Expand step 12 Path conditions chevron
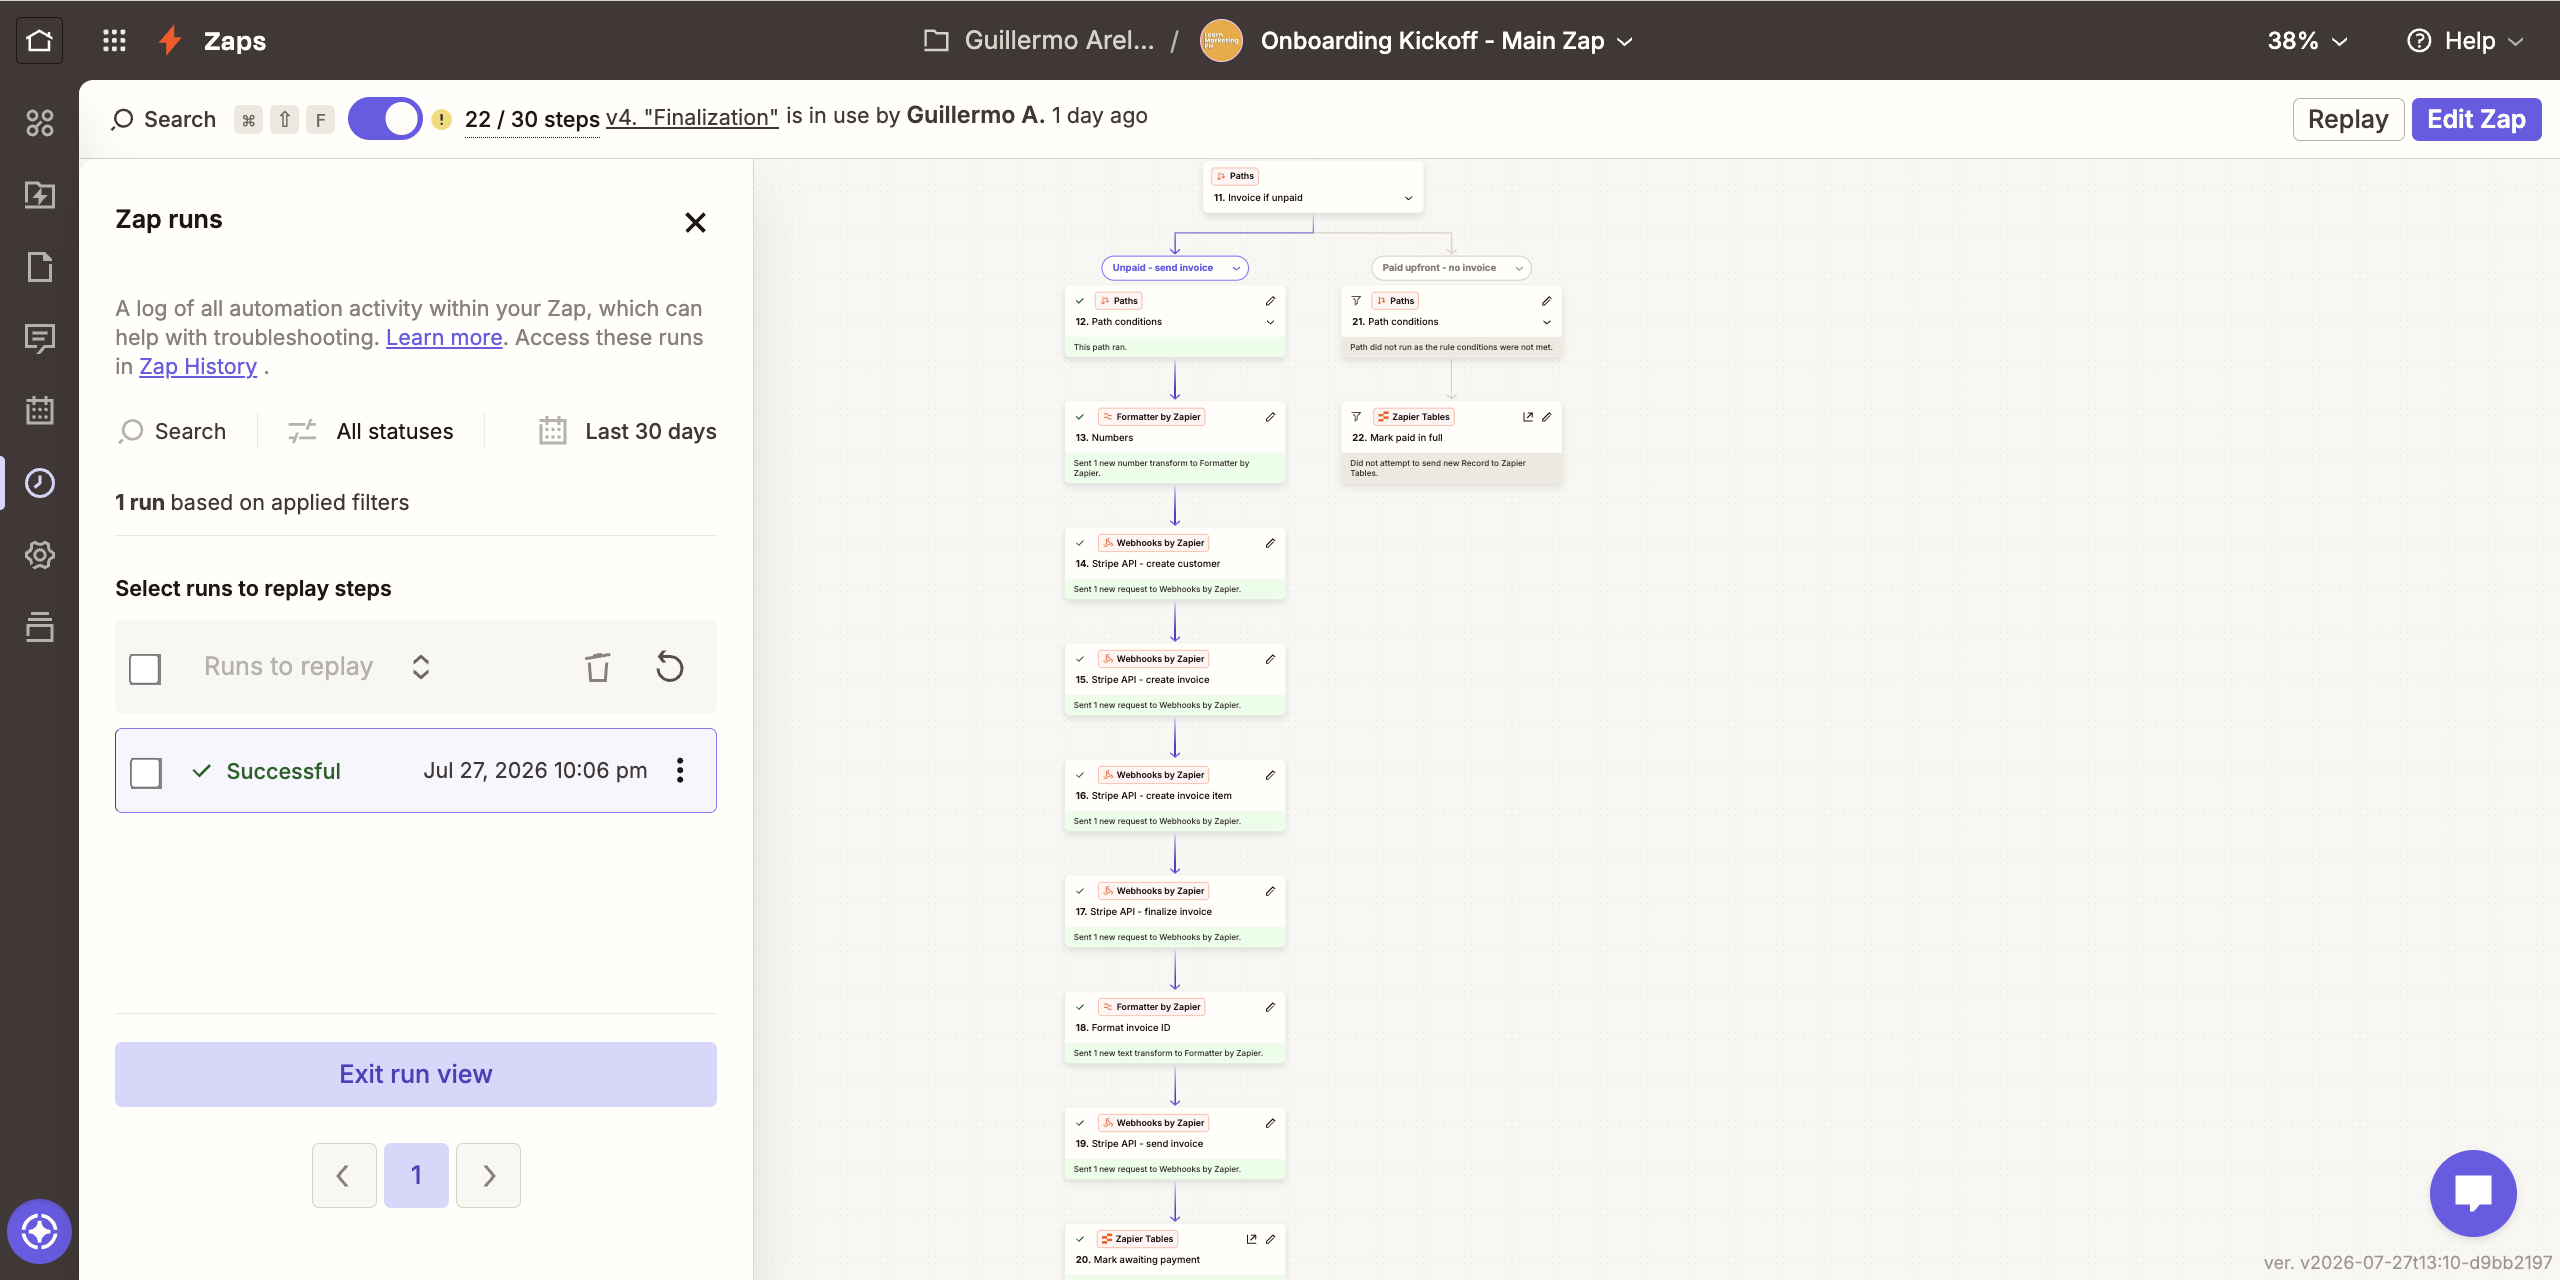The width and height of the screenshot is (2560, 1280). pos(1270,322)
